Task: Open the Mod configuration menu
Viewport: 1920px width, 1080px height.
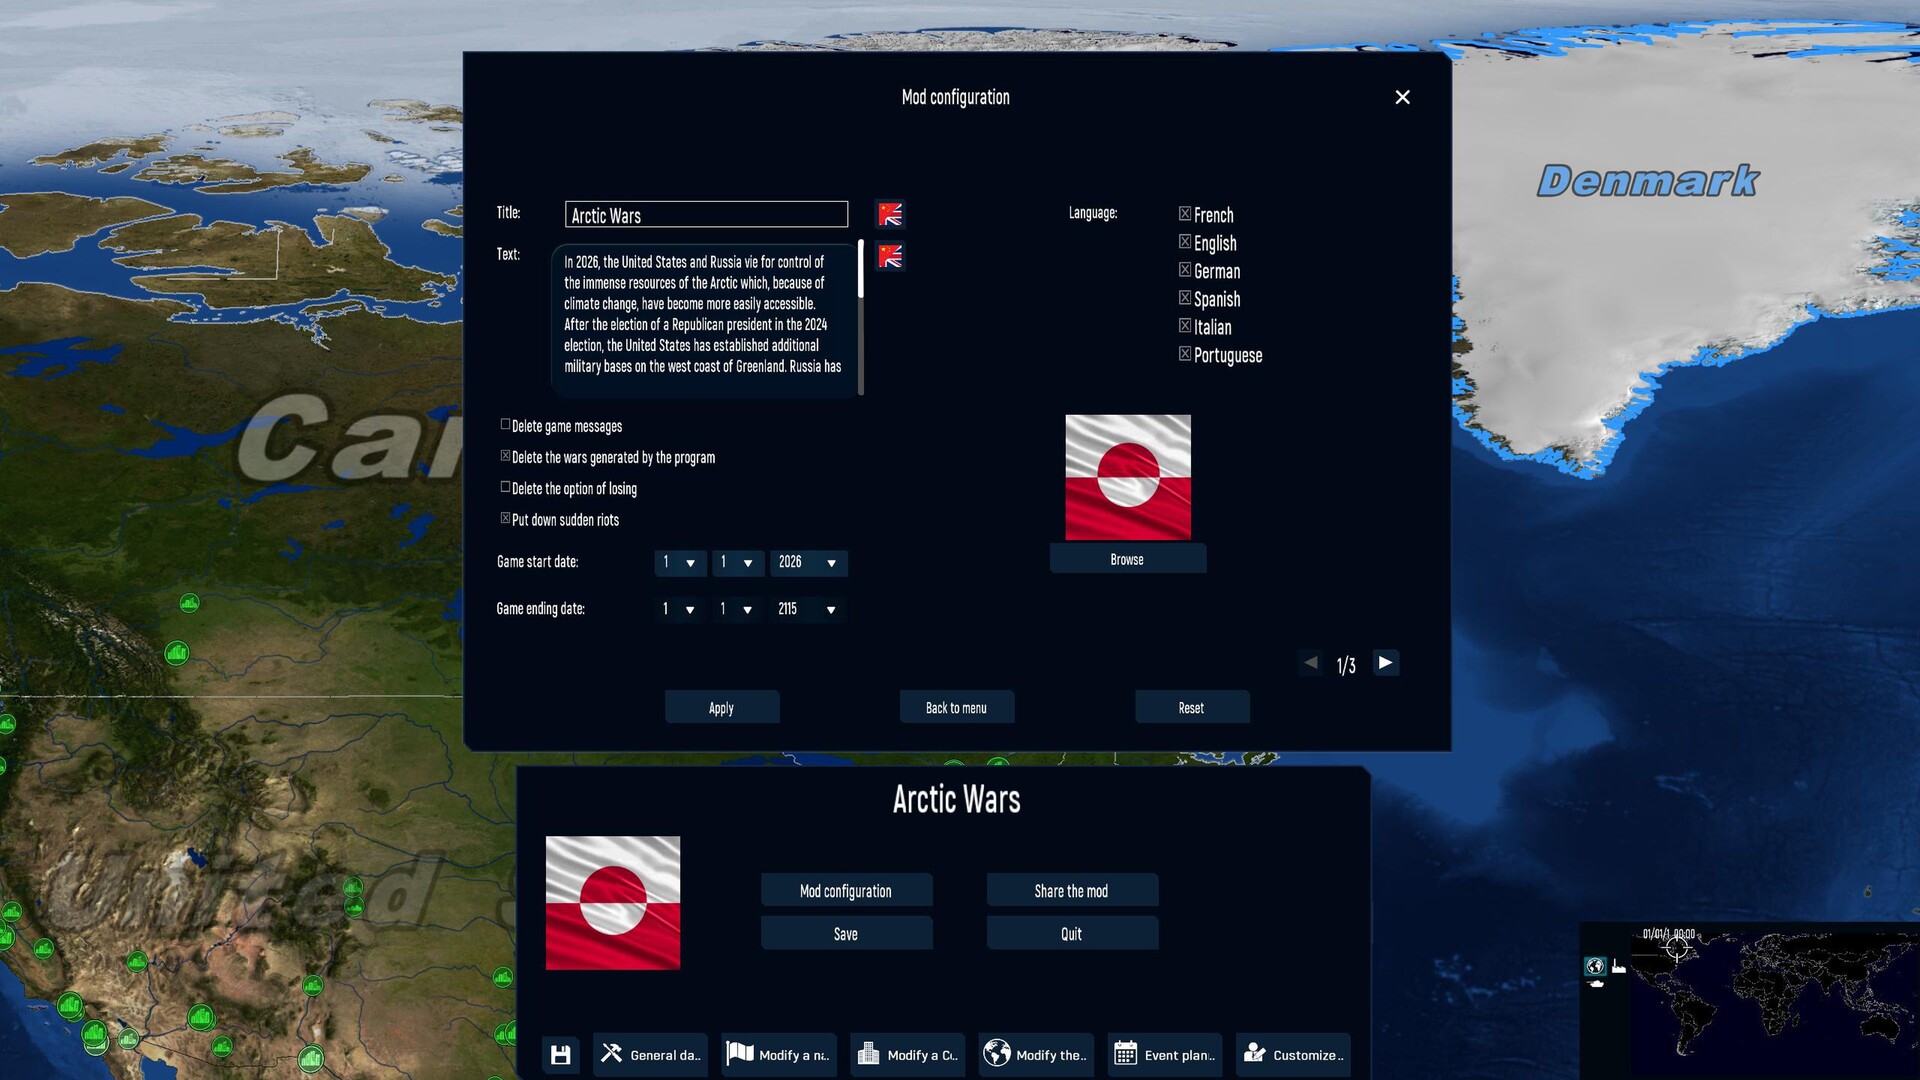Action: [x=846, y=890]
